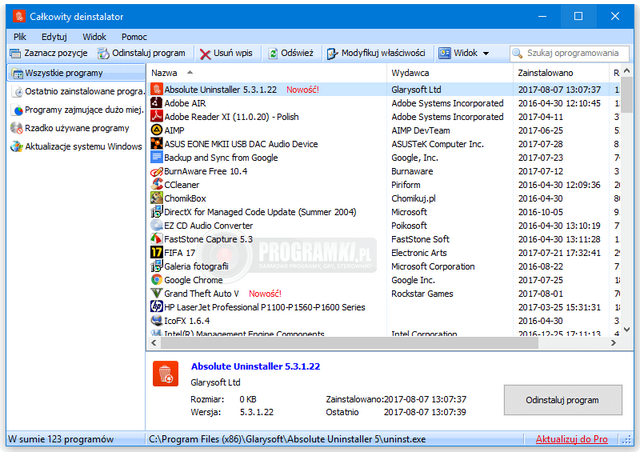The width and height of the screenshot is (643, 453).
Task: Click the Modyfikuj właściwości icon
Action: [333, 53]
